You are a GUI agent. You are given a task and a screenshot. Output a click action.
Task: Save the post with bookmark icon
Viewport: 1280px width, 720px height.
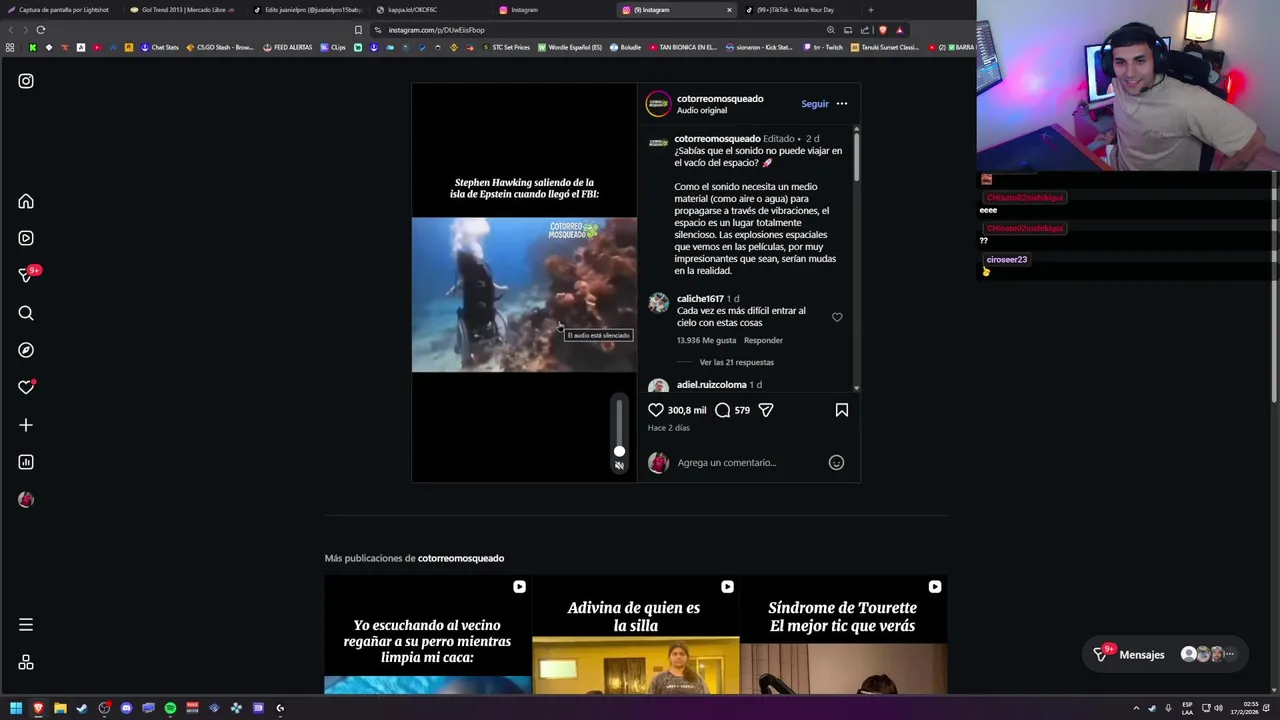click(842, 410)
